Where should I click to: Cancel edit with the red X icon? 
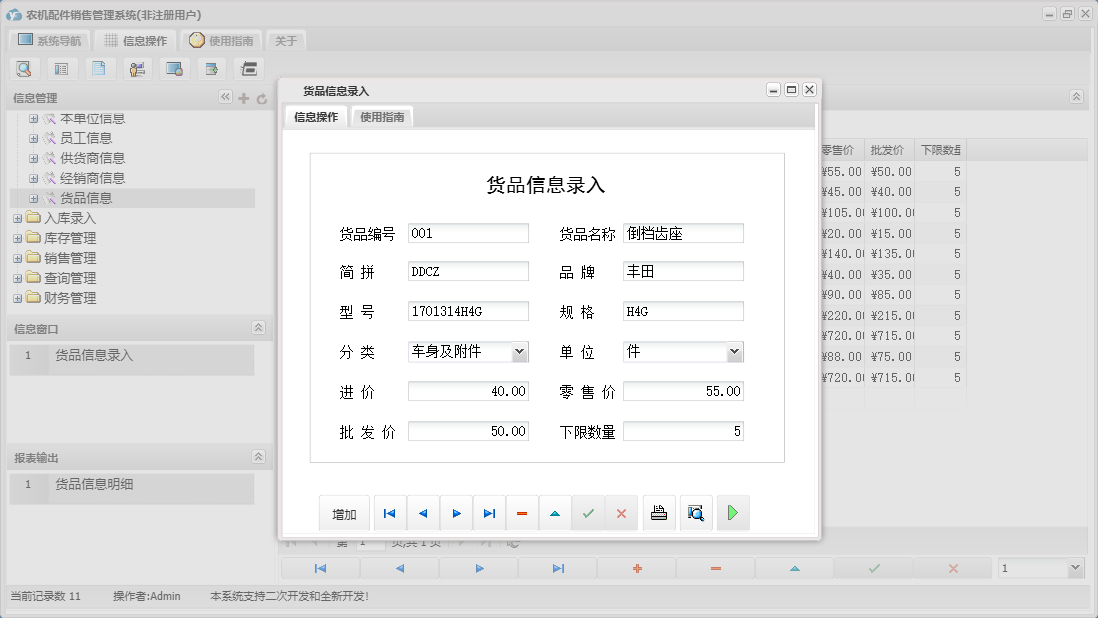tap(622, 512)
